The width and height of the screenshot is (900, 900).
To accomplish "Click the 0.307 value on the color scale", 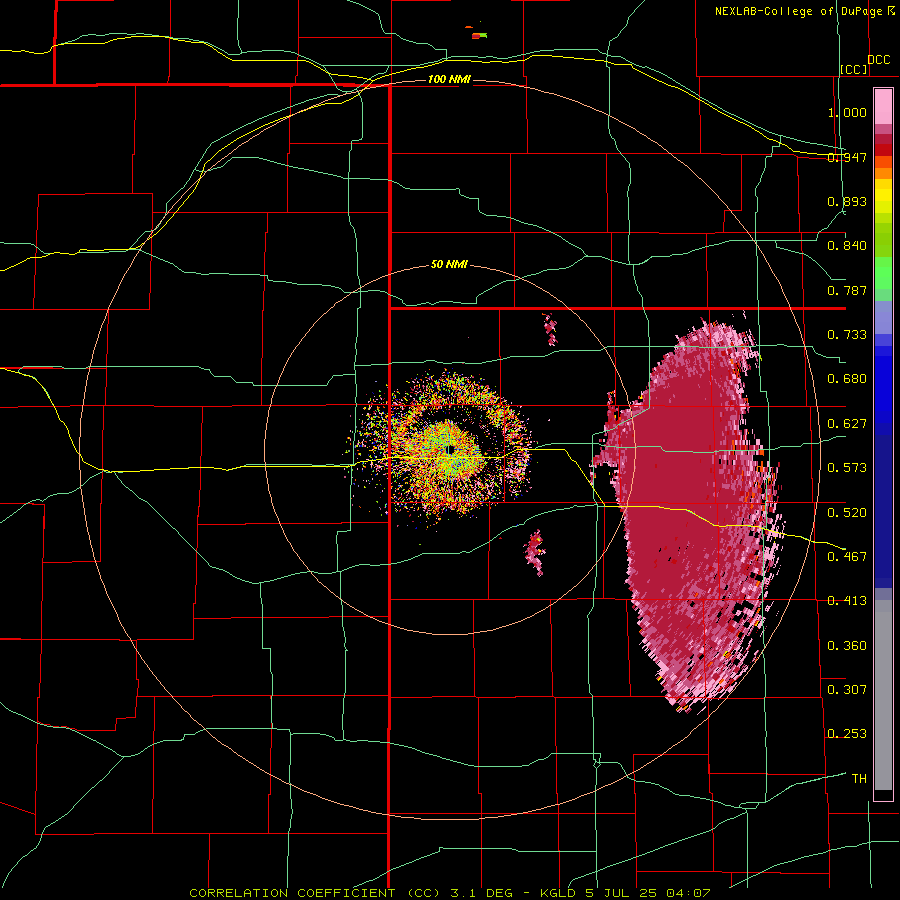I will point(847,690).
